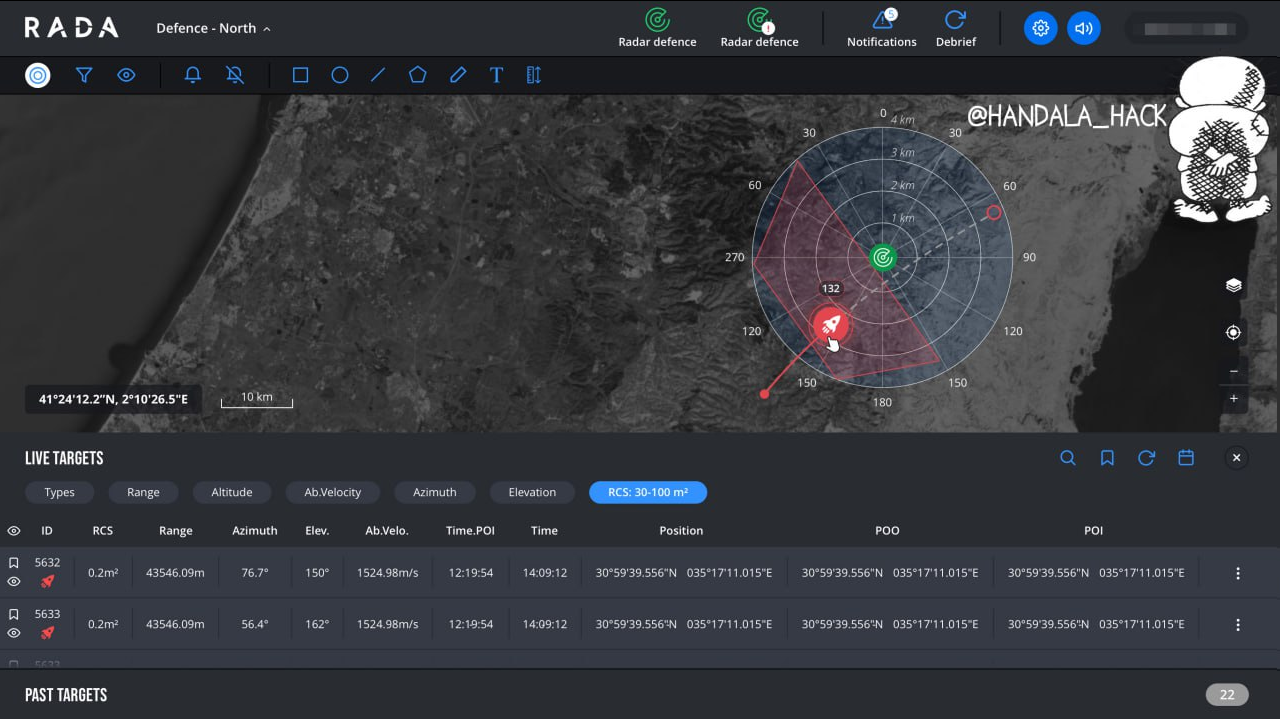
Task: Expand the Defence - North dropdown
Action: 213,28
